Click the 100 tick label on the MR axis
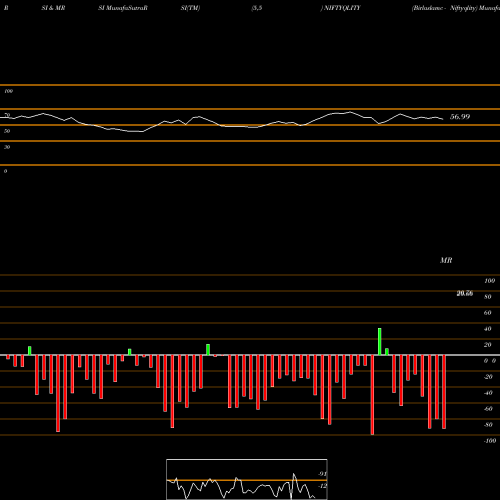Image resolution: width=500 pixels, height=500 pixels. click(x=489, y=281)
